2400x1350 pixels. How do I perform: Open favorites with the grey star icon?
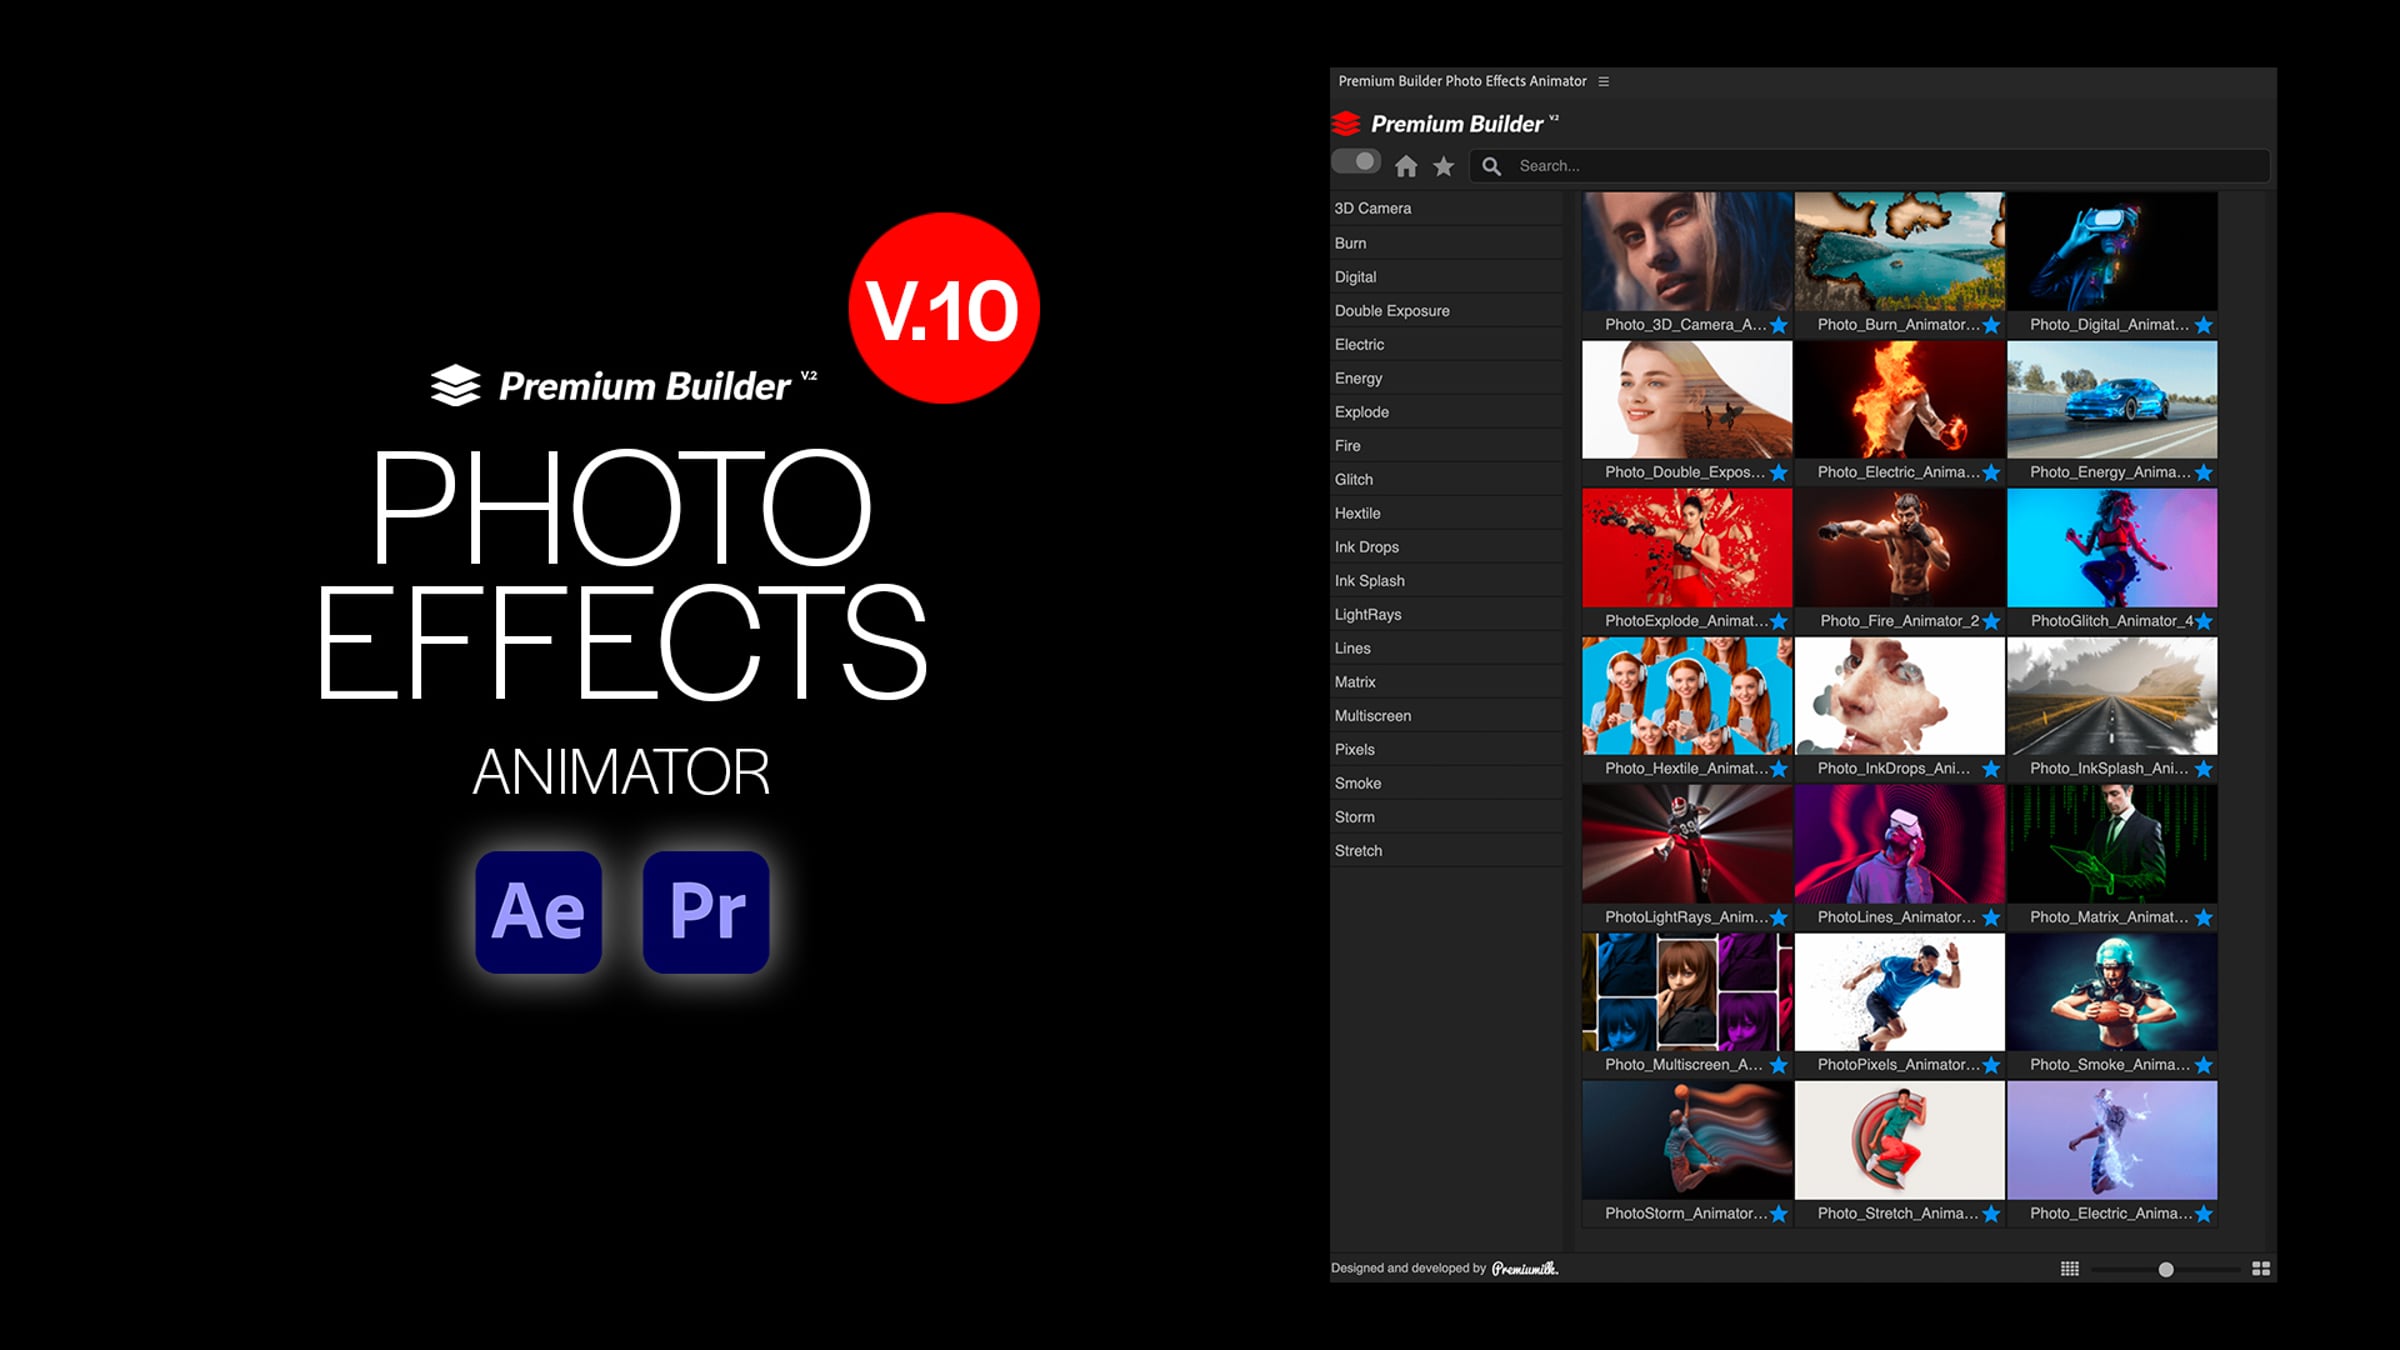tap(1443, 166)
